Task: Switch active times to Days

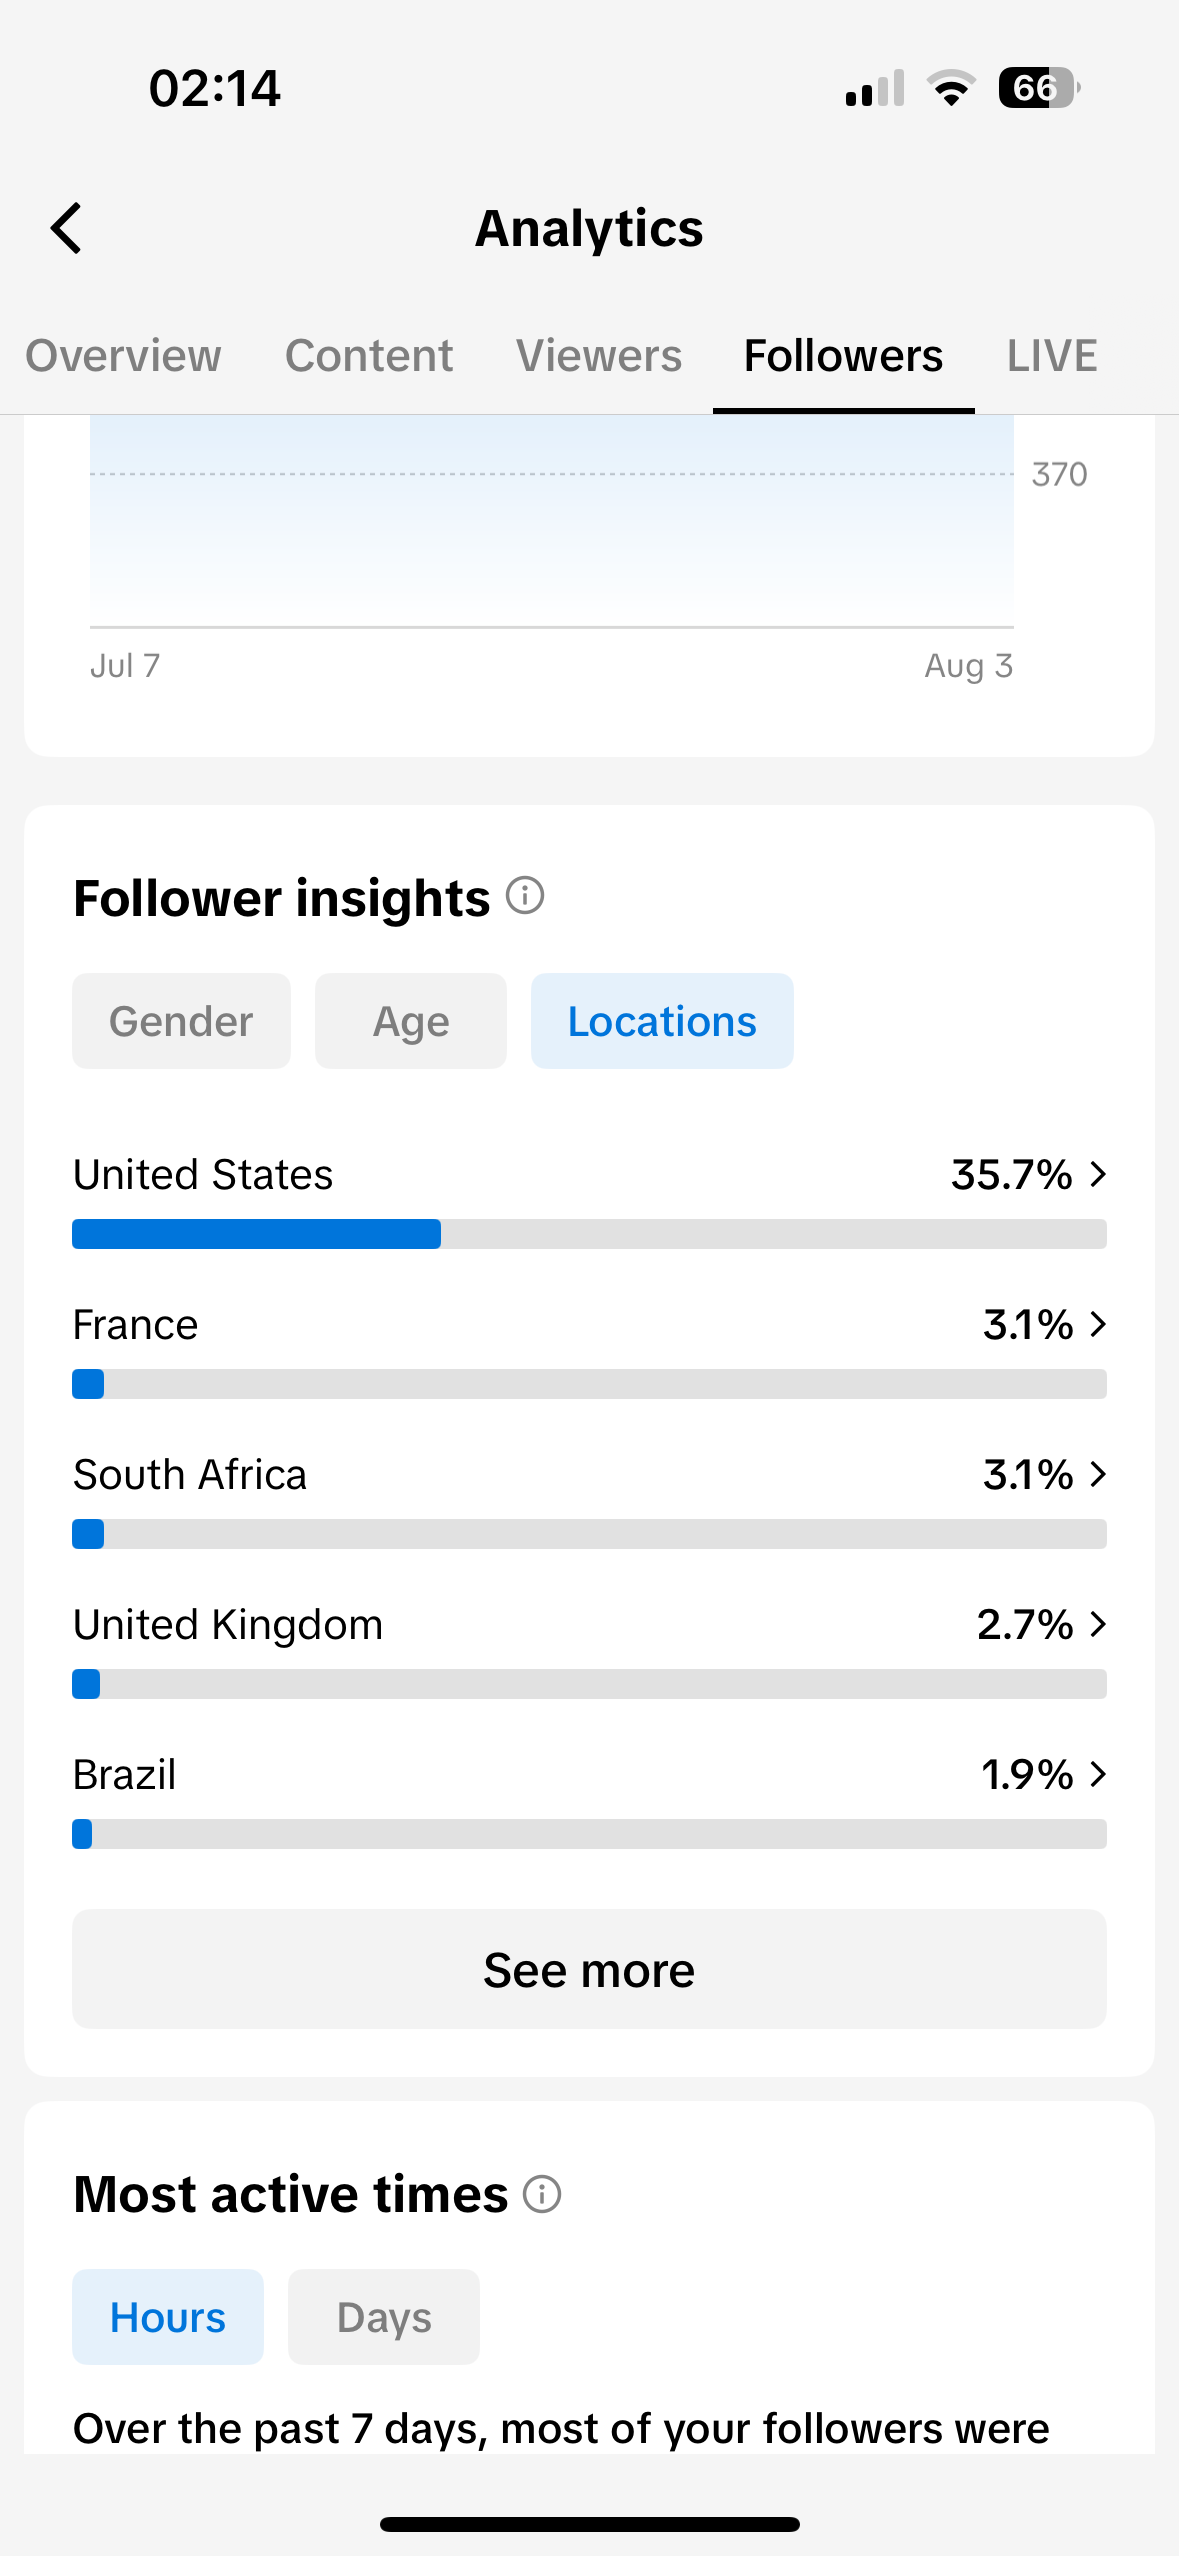Action: point(384,2317)
